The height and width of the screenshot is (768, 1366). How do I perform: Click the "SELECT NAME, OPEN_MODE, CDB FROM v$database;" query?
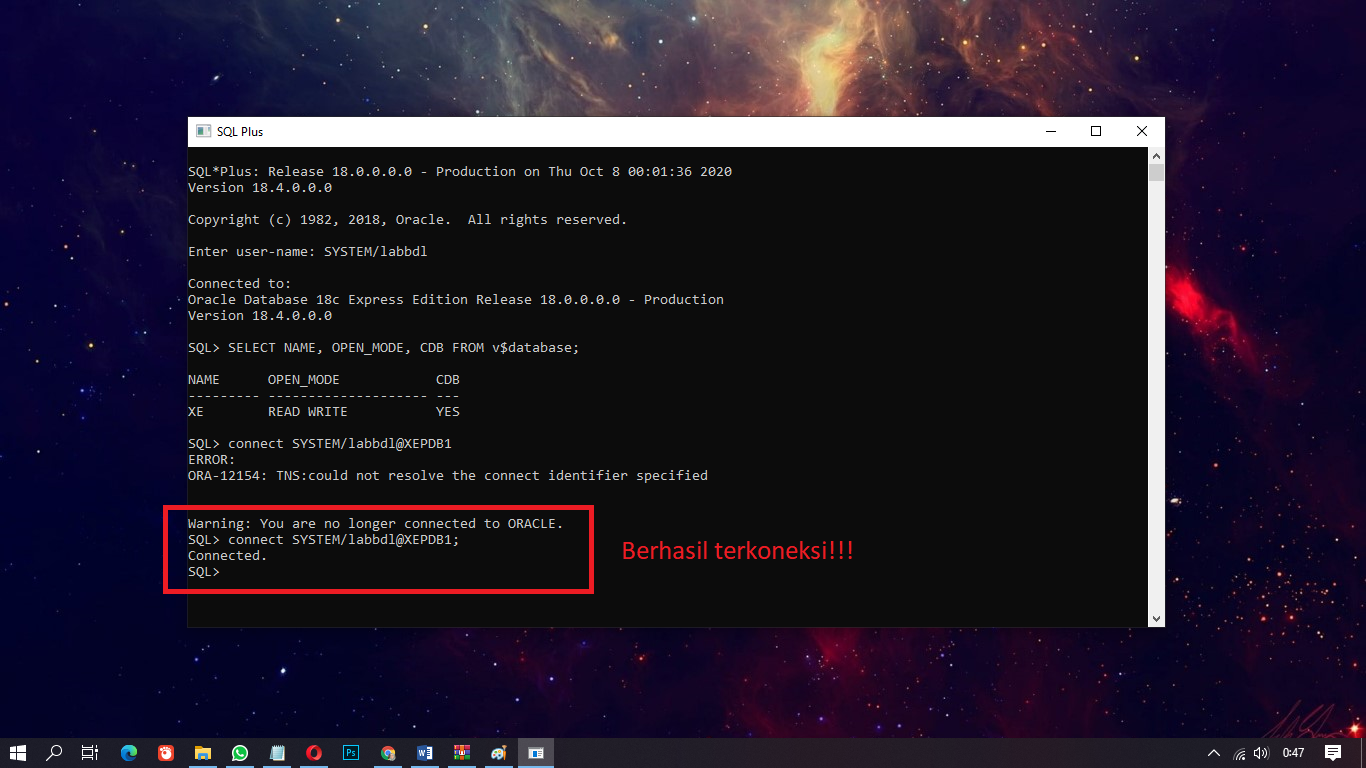(x=404, y=348)
